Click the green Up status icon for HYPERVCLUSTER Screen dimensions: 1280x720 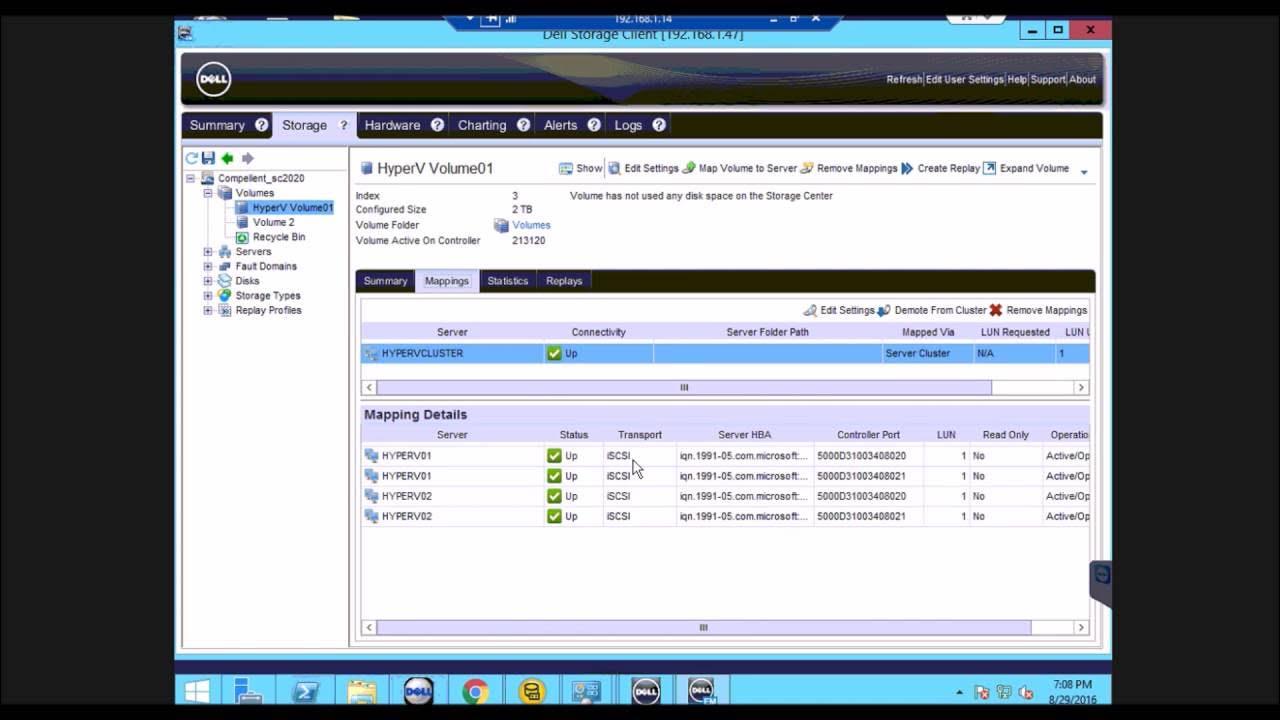pos(554,353)
